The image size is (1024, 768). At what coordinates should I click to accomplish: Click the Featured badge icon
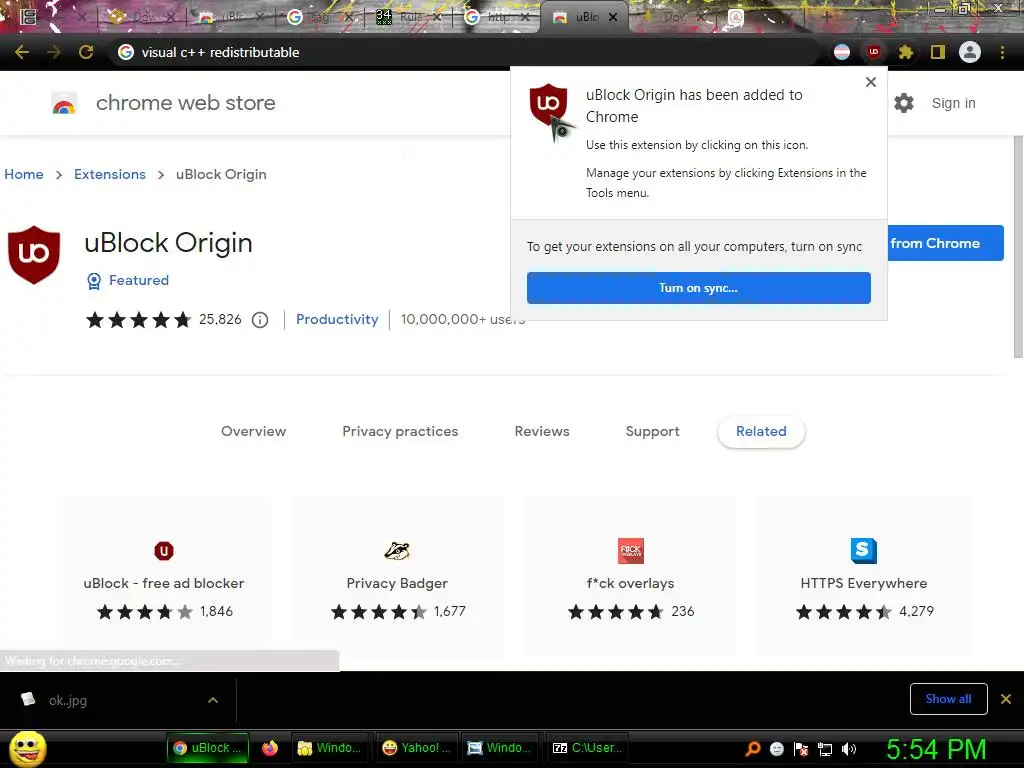pyautogui.click(x=94, y=281)
